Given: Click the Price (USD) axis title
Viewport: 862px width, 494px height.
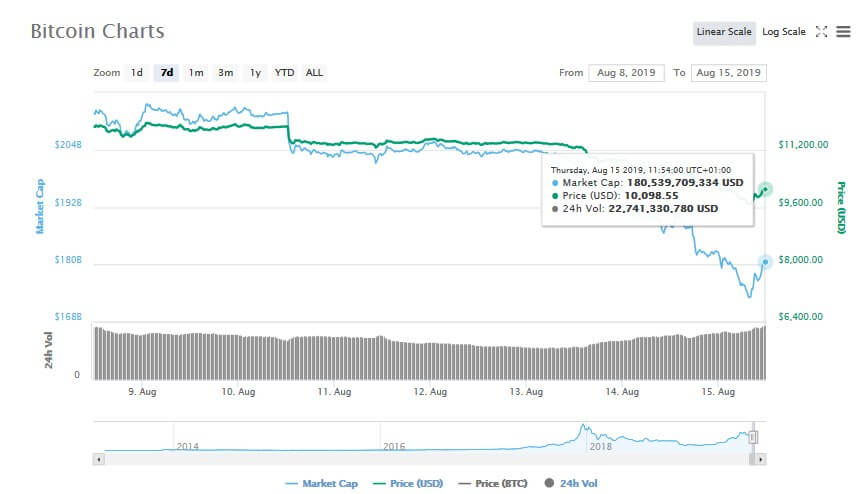Looking at the screenshot, I should pos(841,207).
